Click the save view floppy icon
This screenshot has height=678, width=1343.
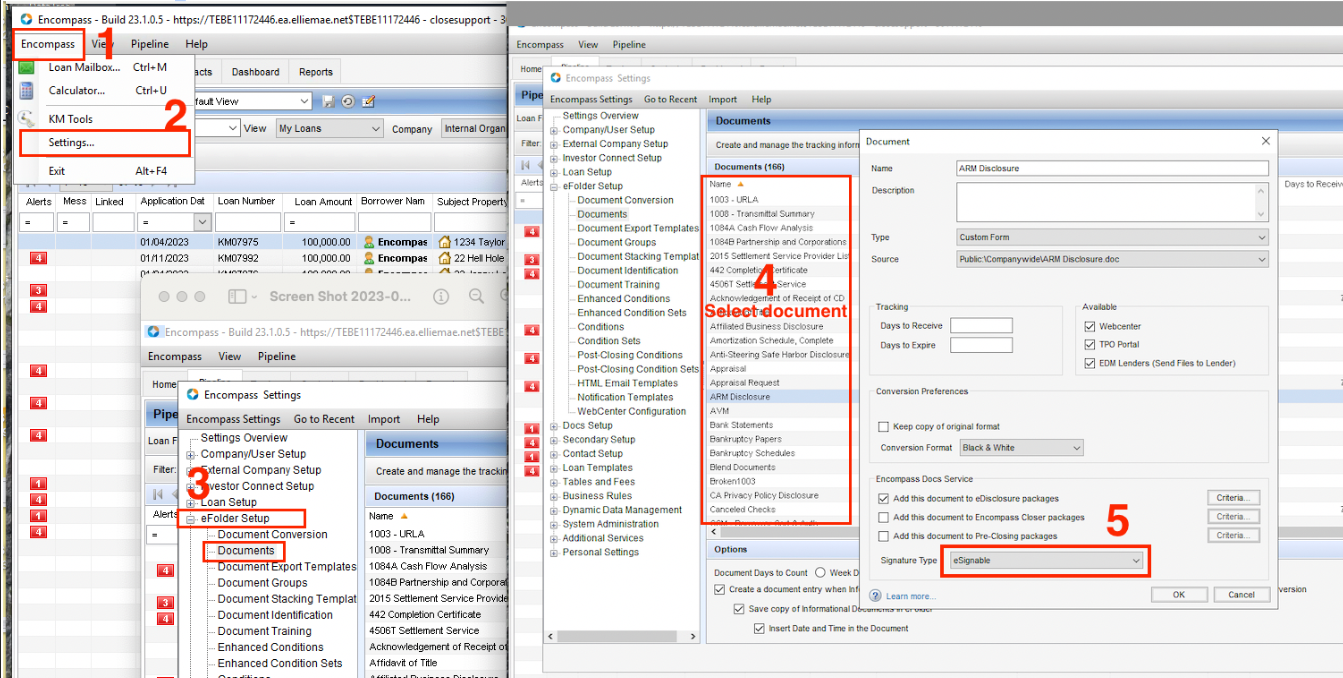click(x=329, y=101)
